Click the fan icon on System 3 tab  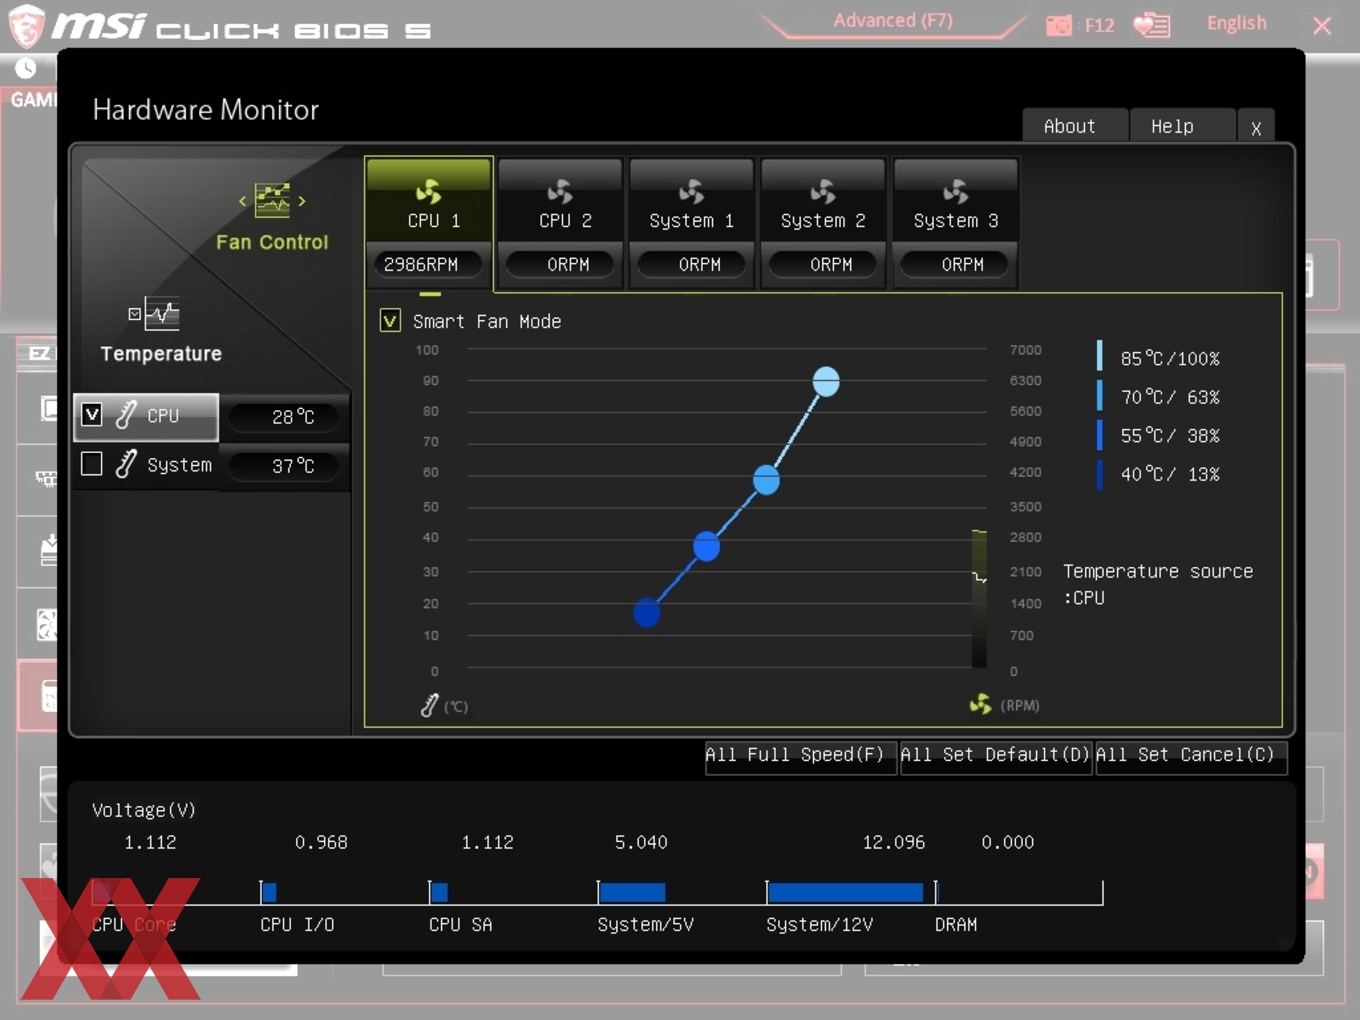pos(955,191)
